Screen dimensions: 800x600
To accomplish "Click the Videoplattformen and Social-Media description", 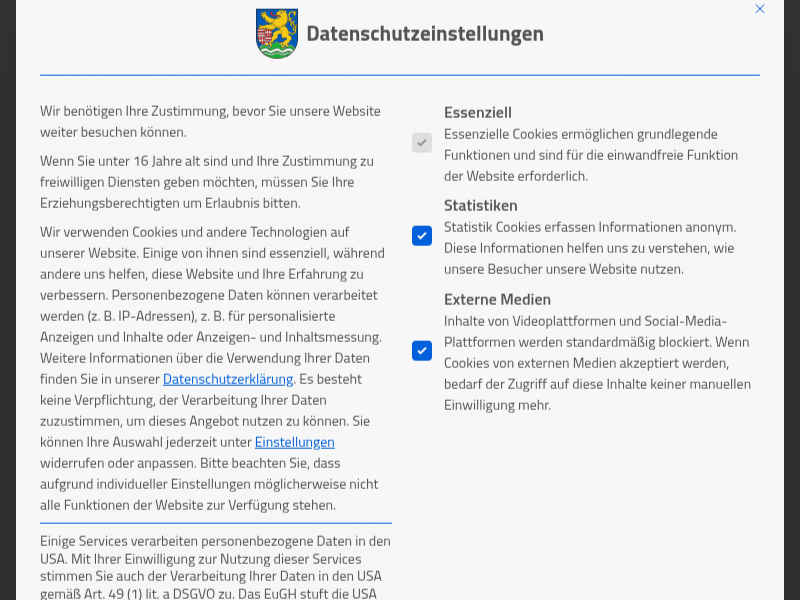I will (596, 363).
